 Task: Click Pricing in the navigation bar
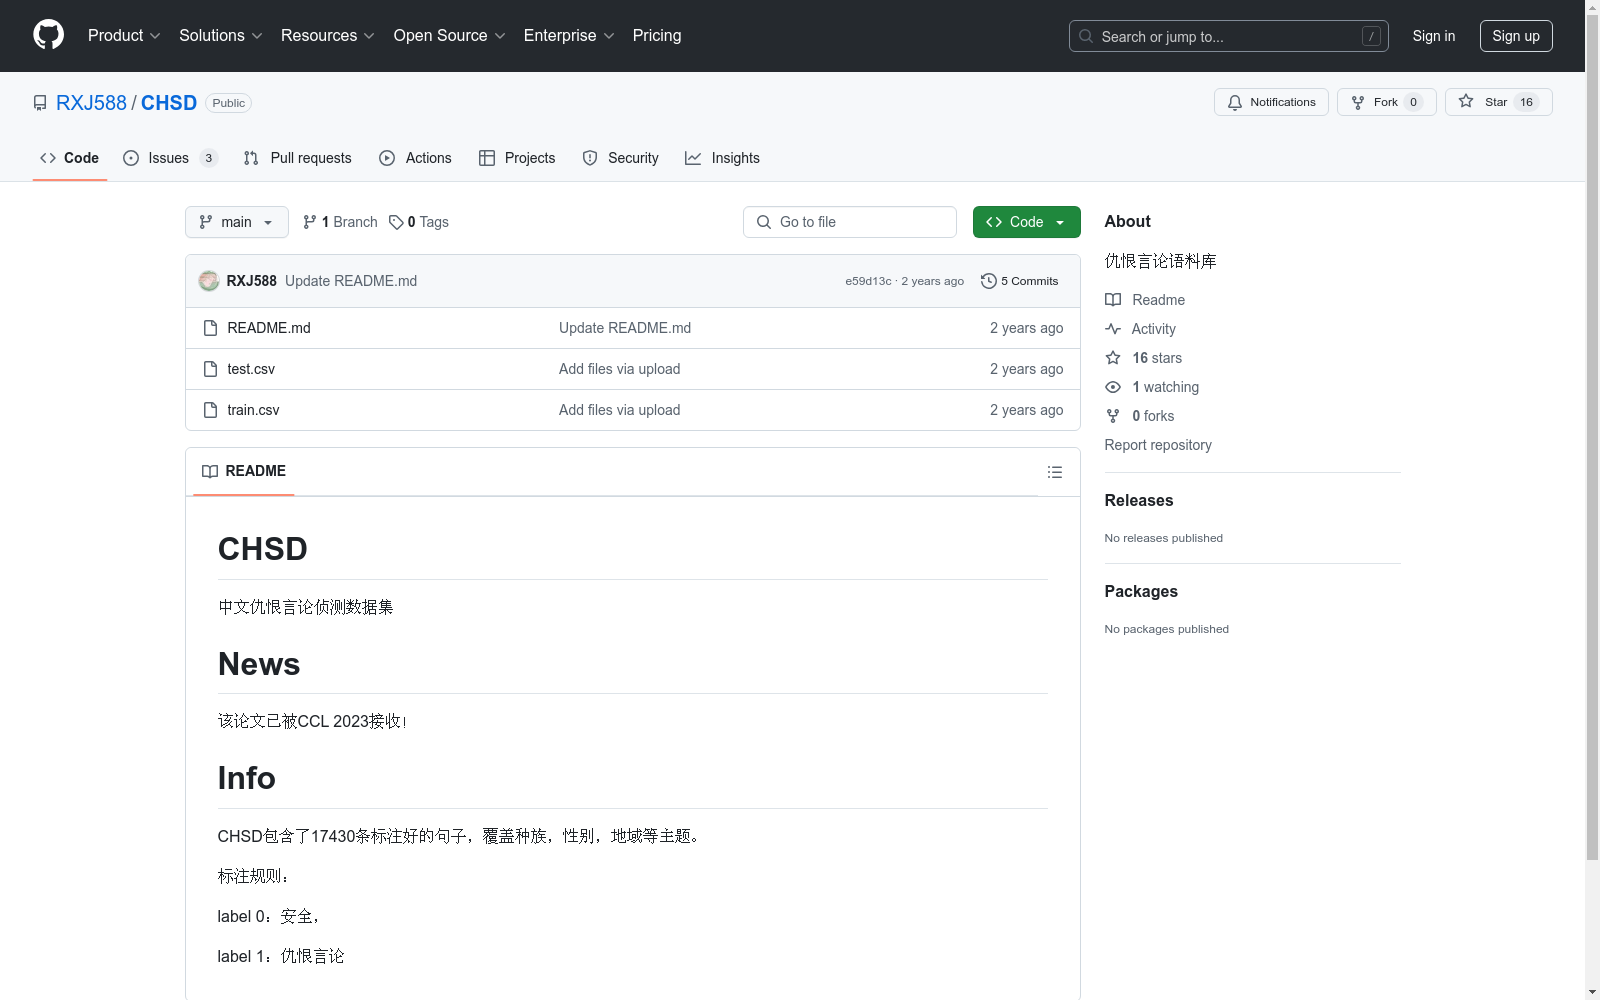(656, 35)
